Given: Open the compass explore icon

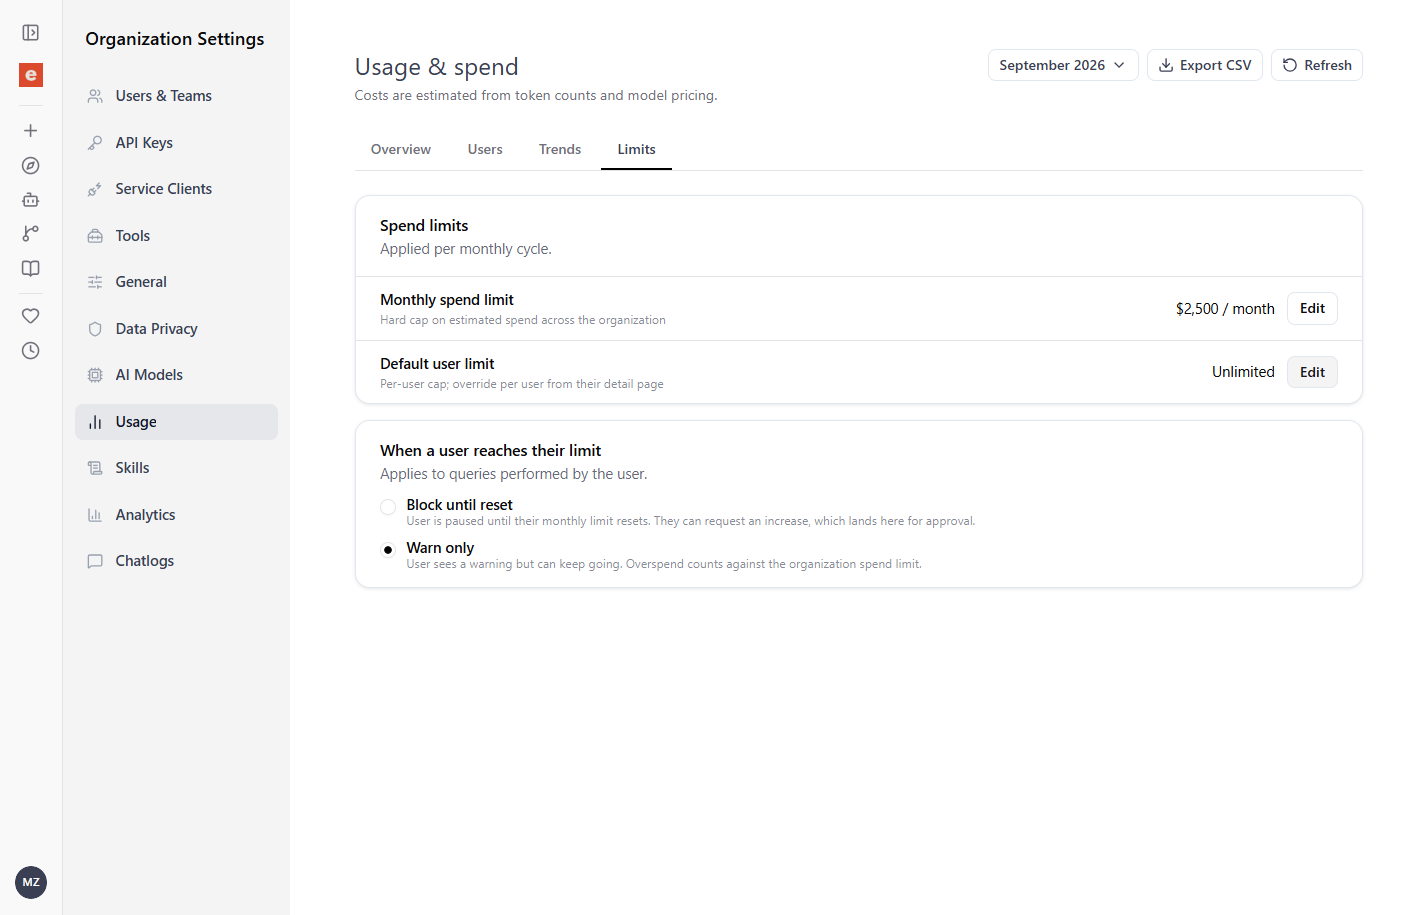Looking at the screenshot, I should (31, 166).
